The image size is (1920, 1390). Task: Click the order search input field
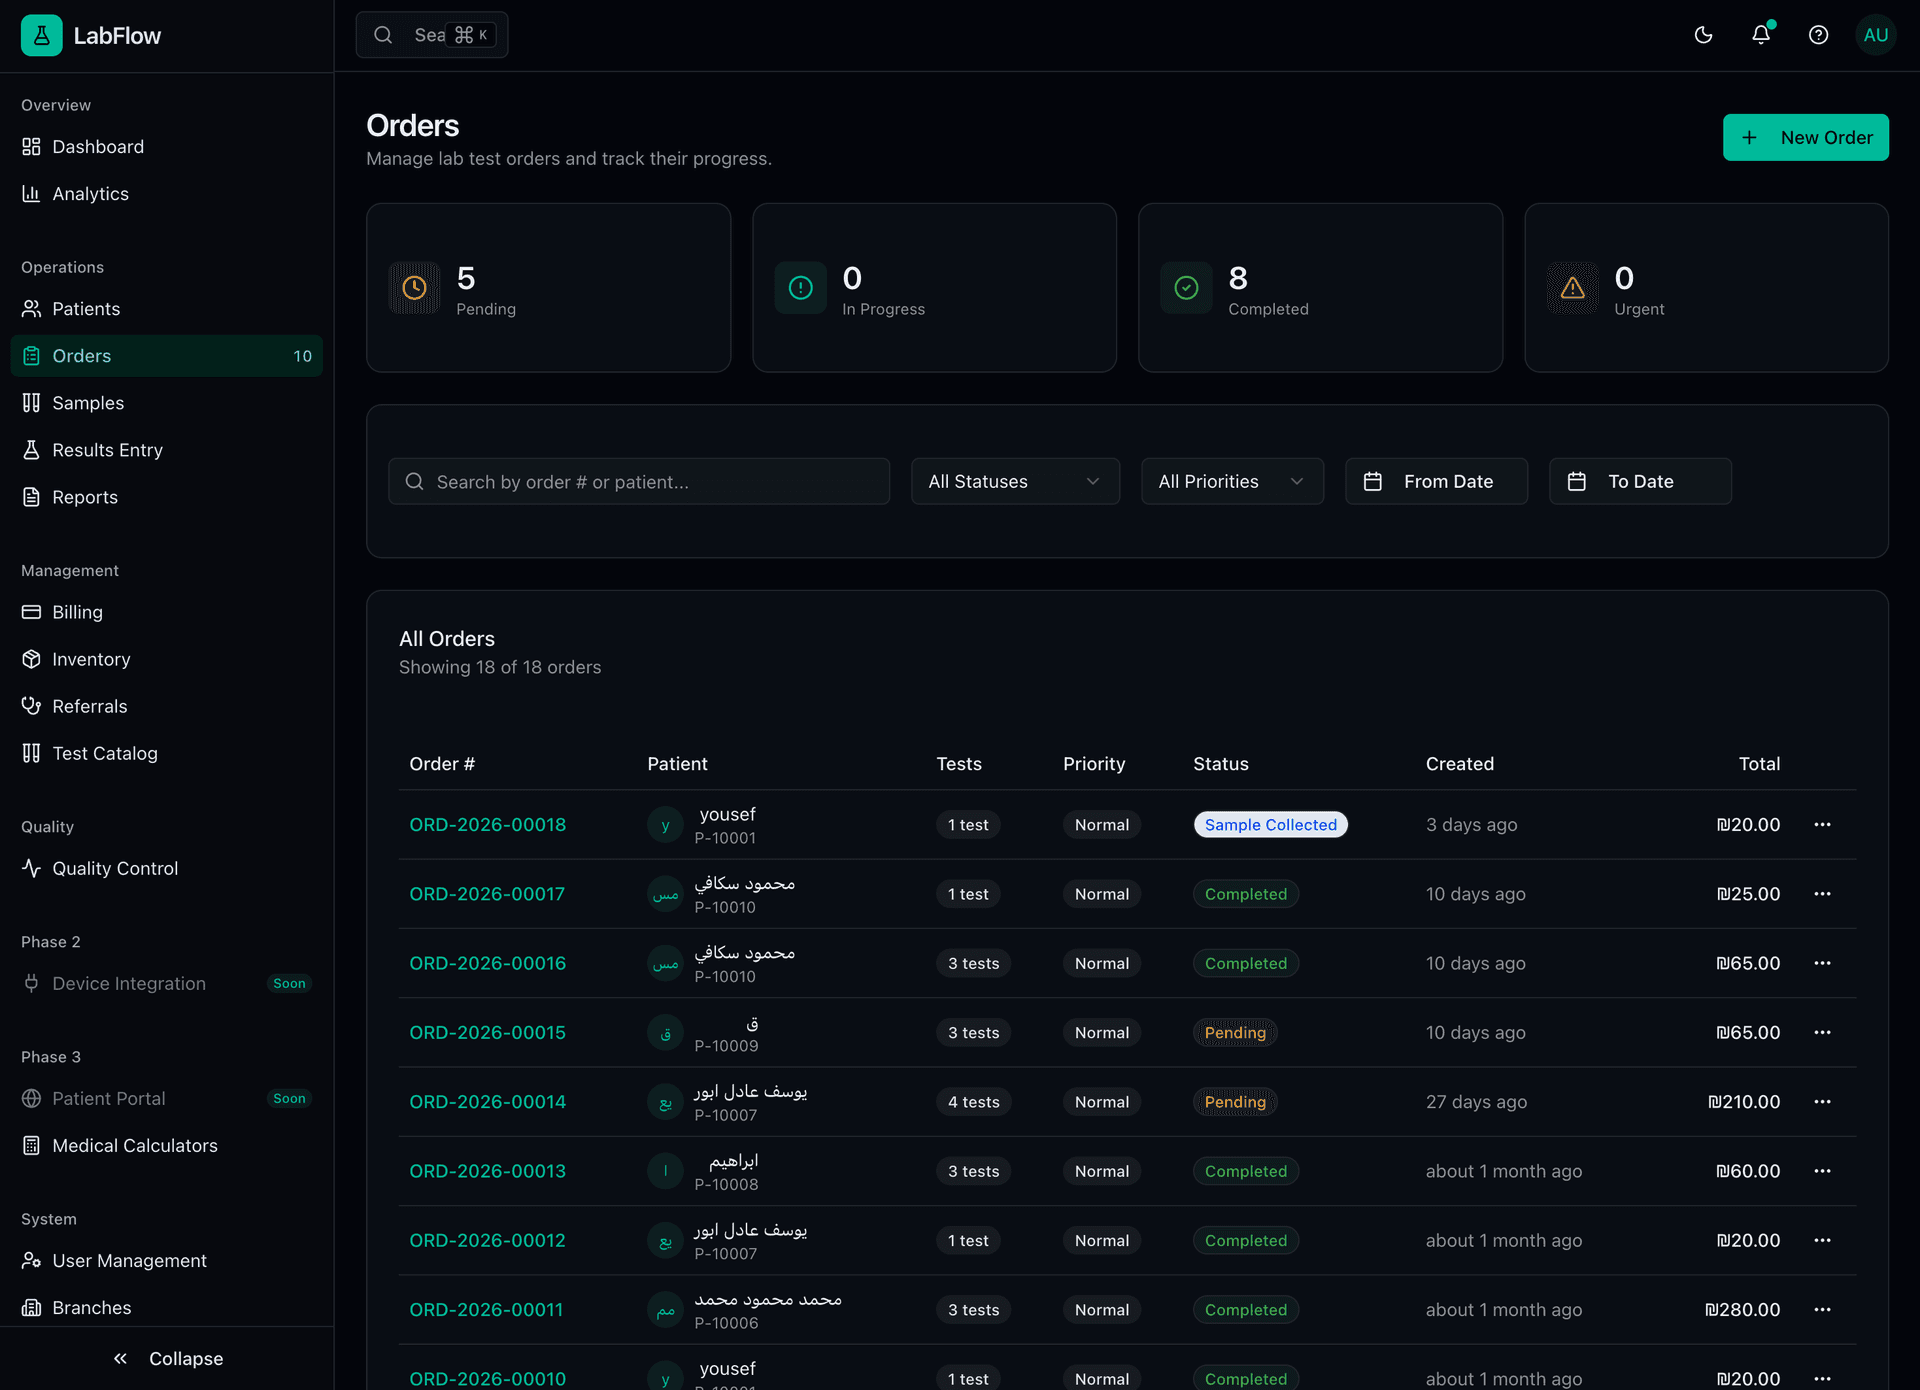[639, 481]
